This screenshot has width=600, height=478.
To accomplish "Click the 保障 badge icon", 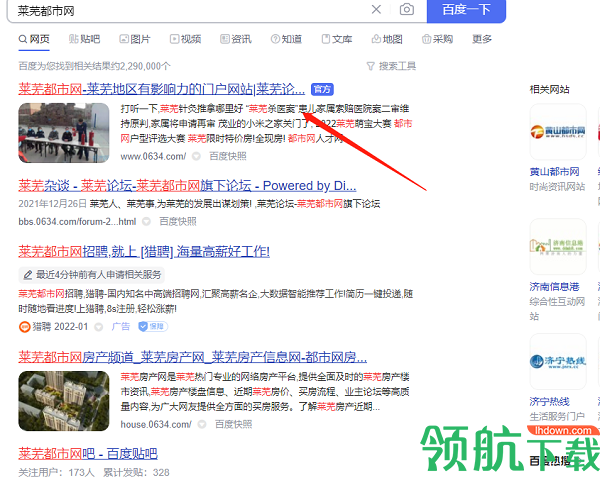I will [153, 326].
